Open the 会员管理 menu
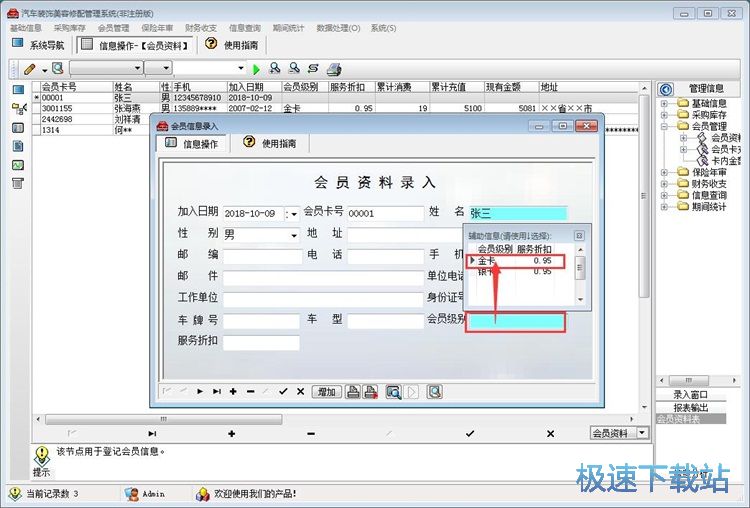Image resolution: width=750 pixels, height=508 pixels. (113, 28)
